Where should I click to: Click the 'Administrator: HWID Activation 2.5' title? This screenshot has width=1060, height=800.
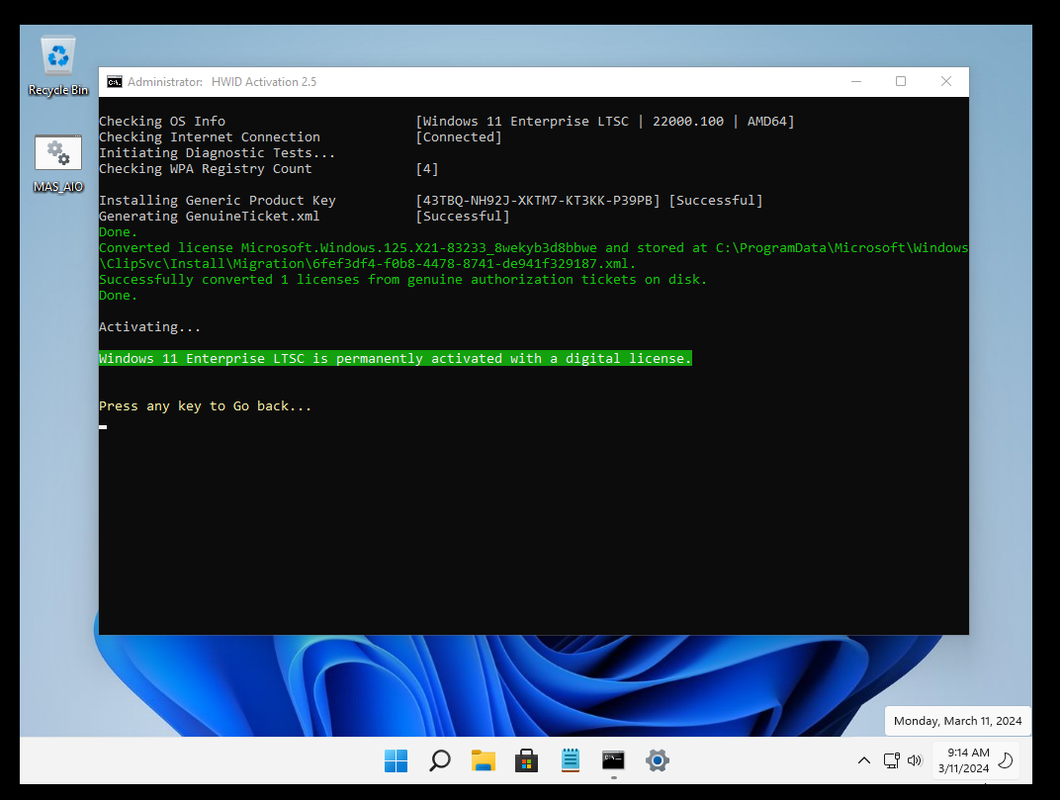[222, 82]
